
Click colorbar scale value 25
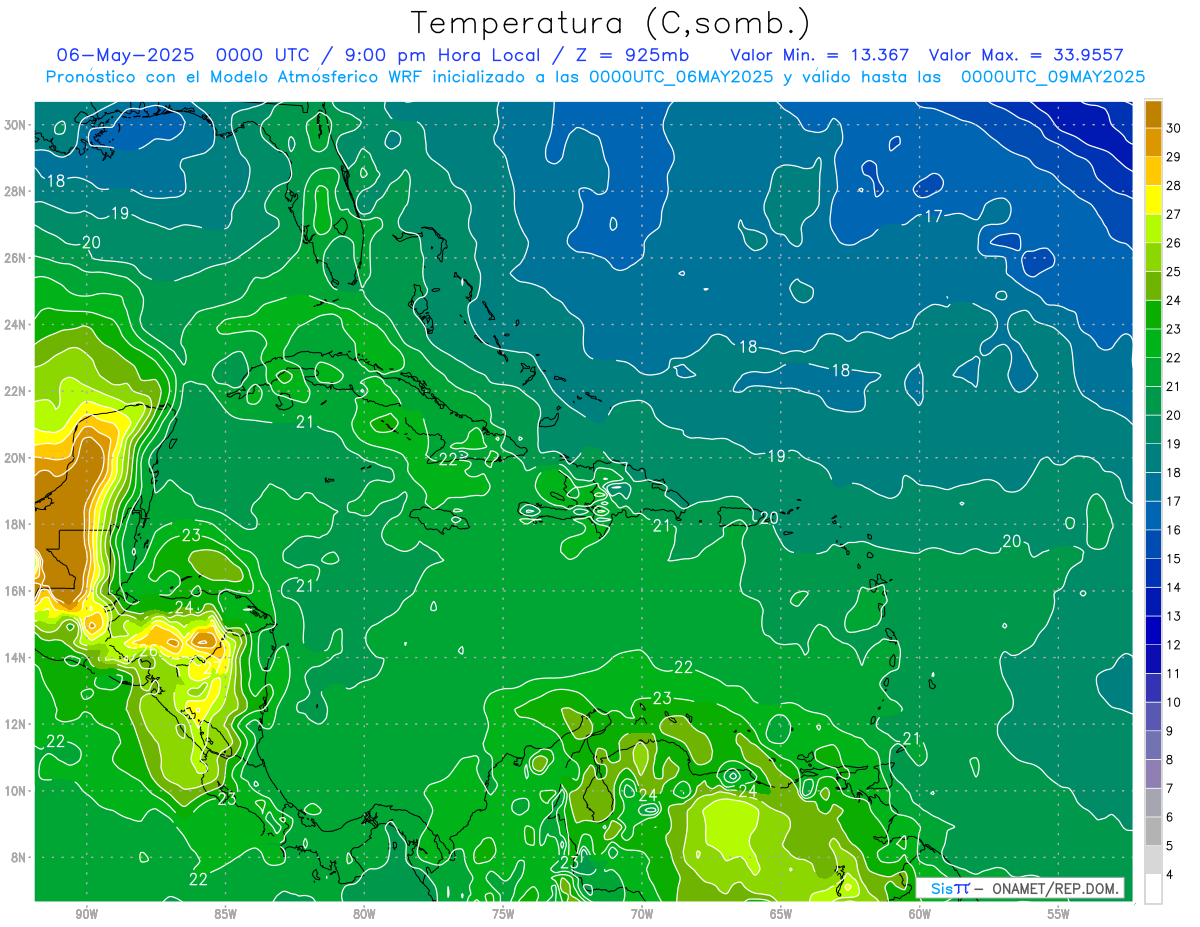coord(1174,271)
